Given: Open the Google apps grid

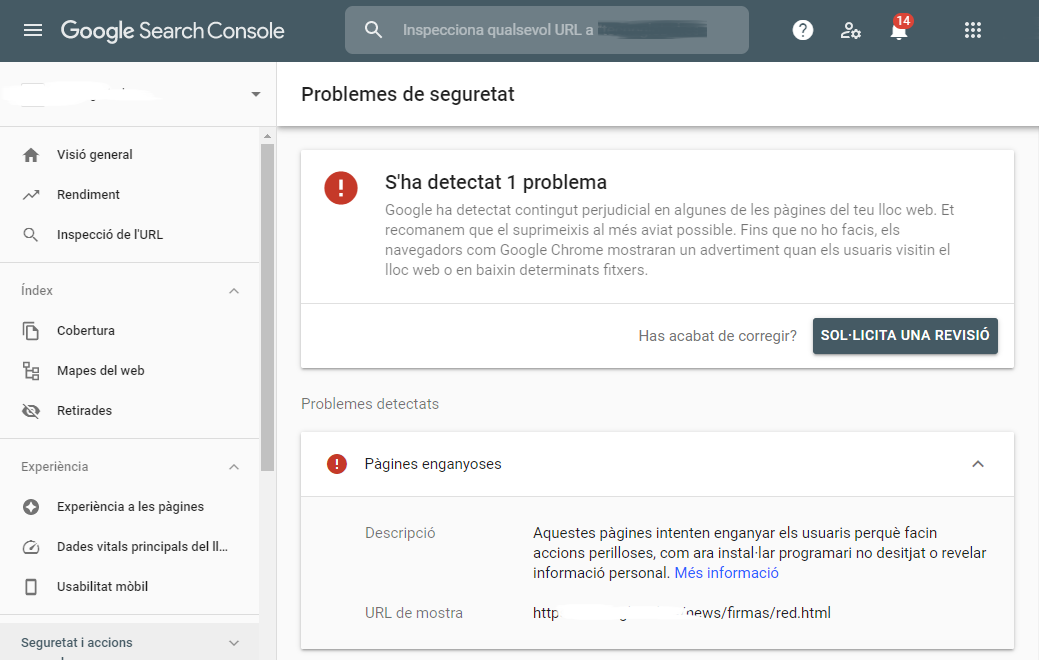Looking at the screenshot, I should [x=972, y=30].
